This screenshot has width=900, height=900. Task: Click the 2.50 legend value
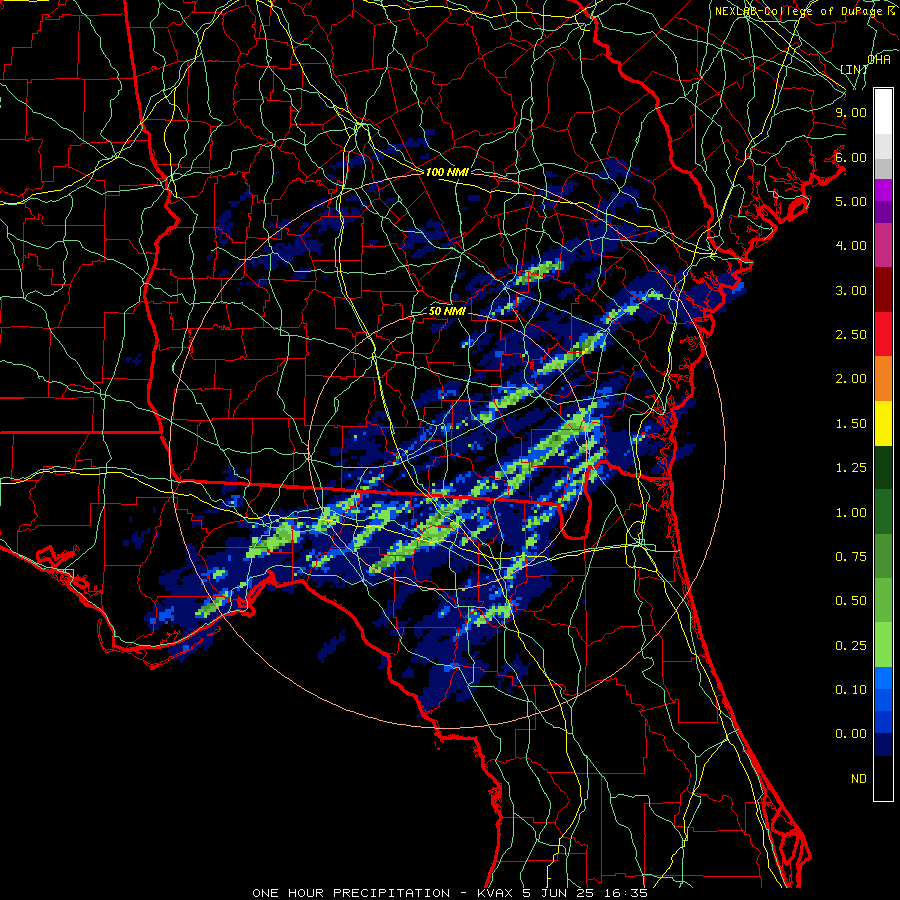[851, 335]
